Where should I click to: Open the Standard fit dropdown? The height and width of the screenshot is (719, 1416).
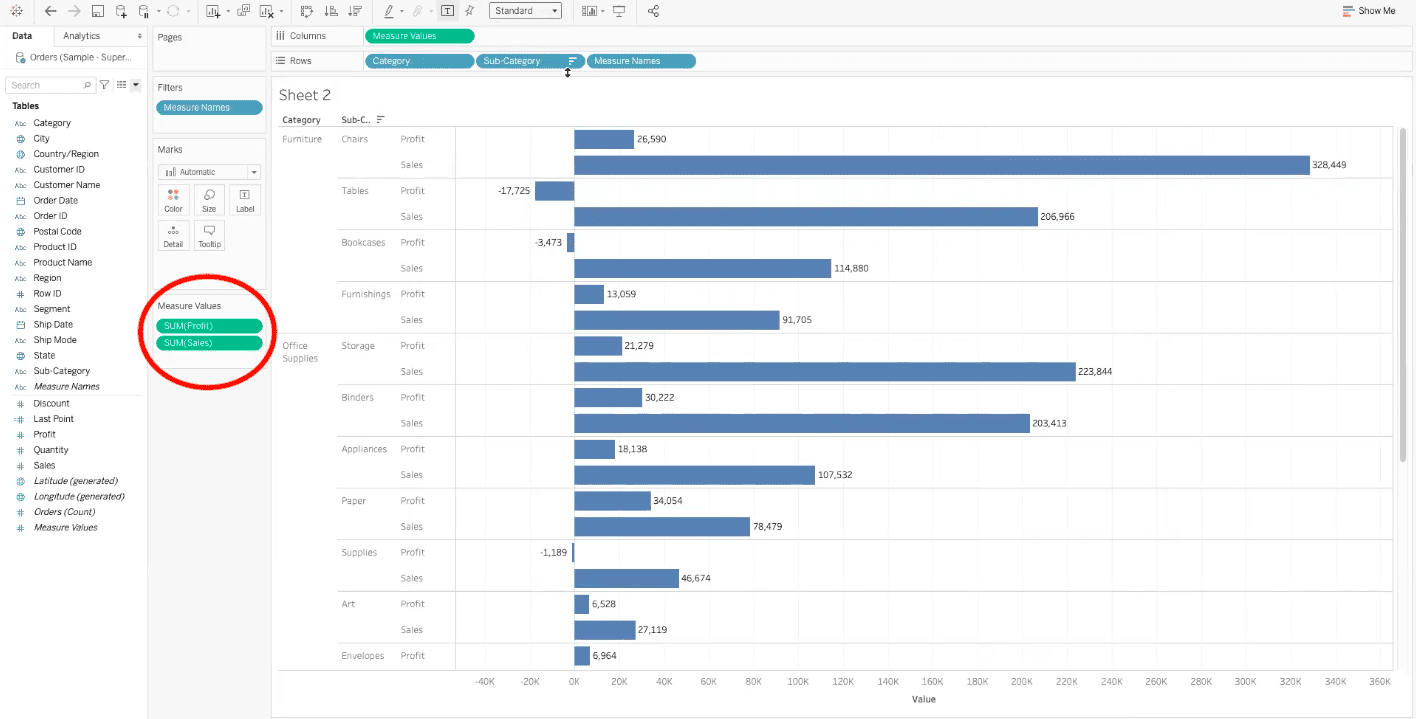[x=553, y=11]
